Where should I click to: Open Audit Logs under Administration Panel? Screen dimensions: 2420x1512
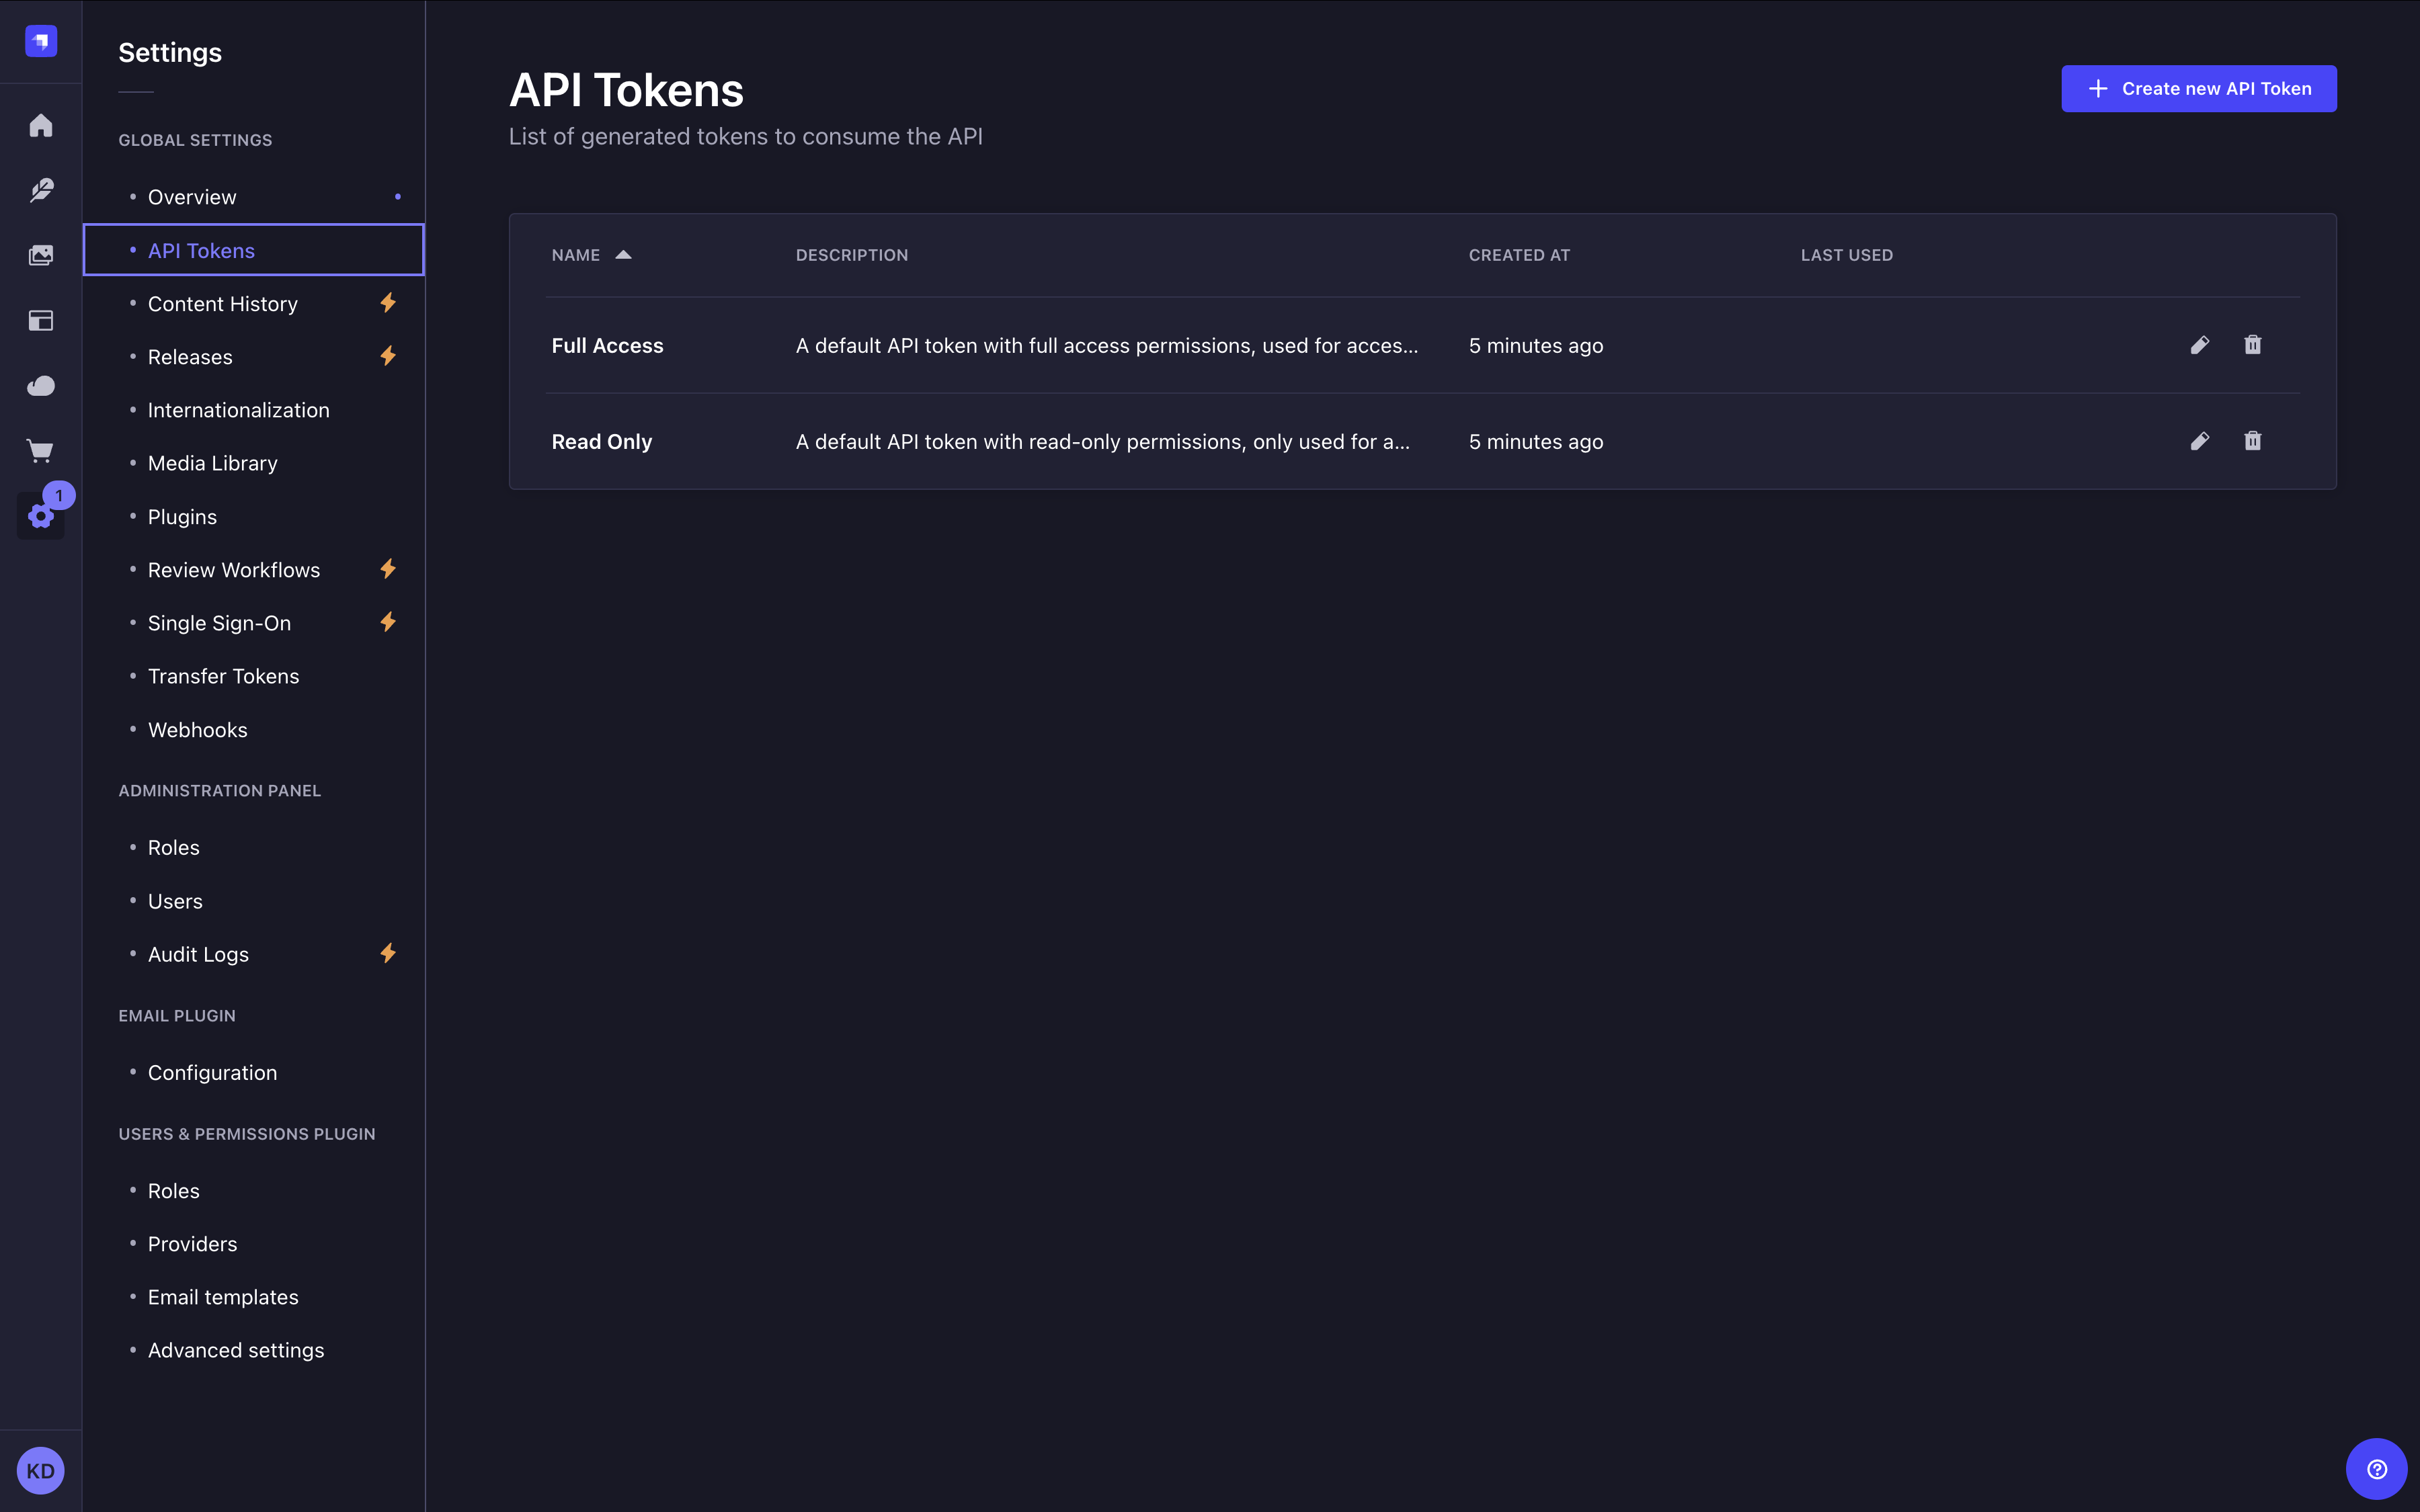click(198, 953)
